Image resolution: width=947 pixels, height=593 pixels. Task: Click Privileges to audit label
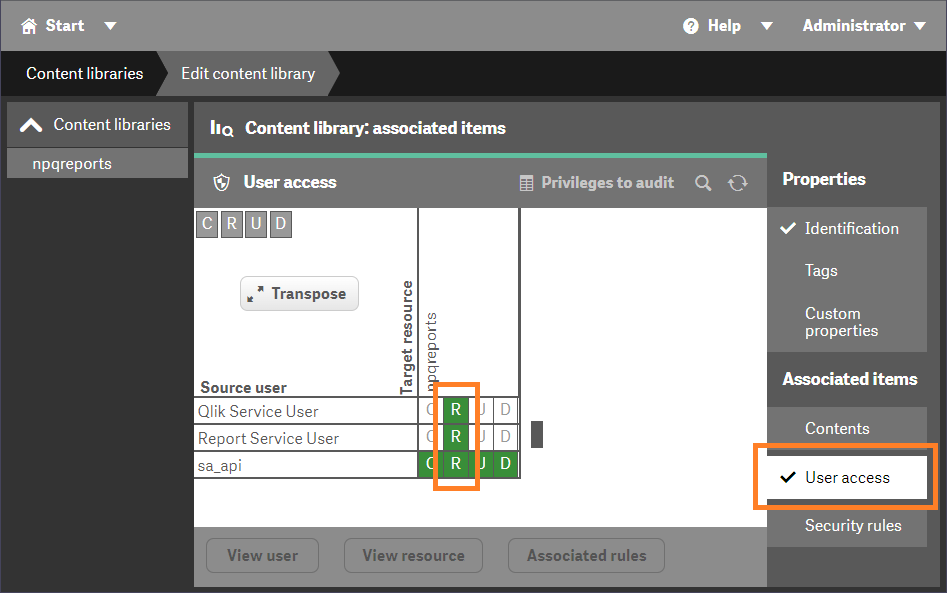(608, 183)
